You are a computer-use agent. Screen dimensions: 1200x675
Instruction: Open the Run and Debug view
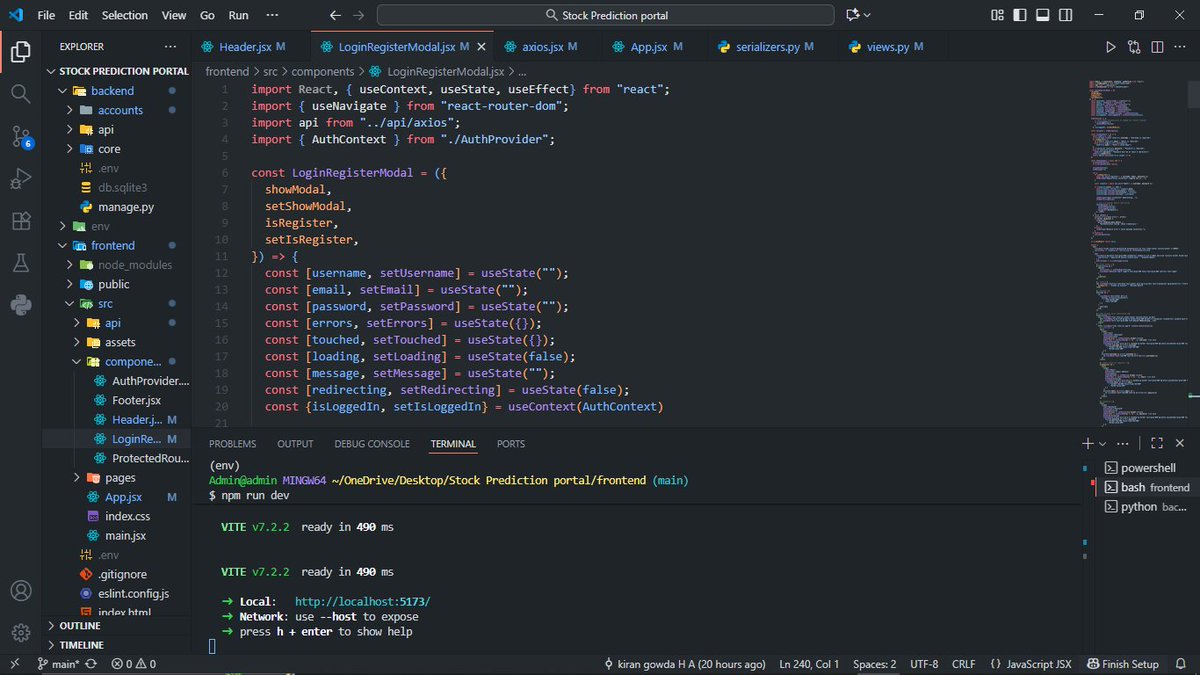(x=20, y=178)
